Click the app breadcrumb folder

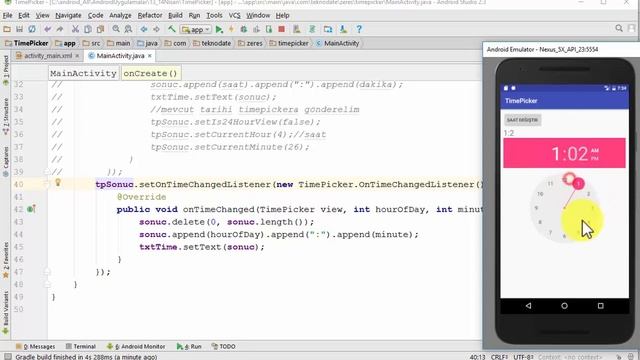click(x=65, y=43)
